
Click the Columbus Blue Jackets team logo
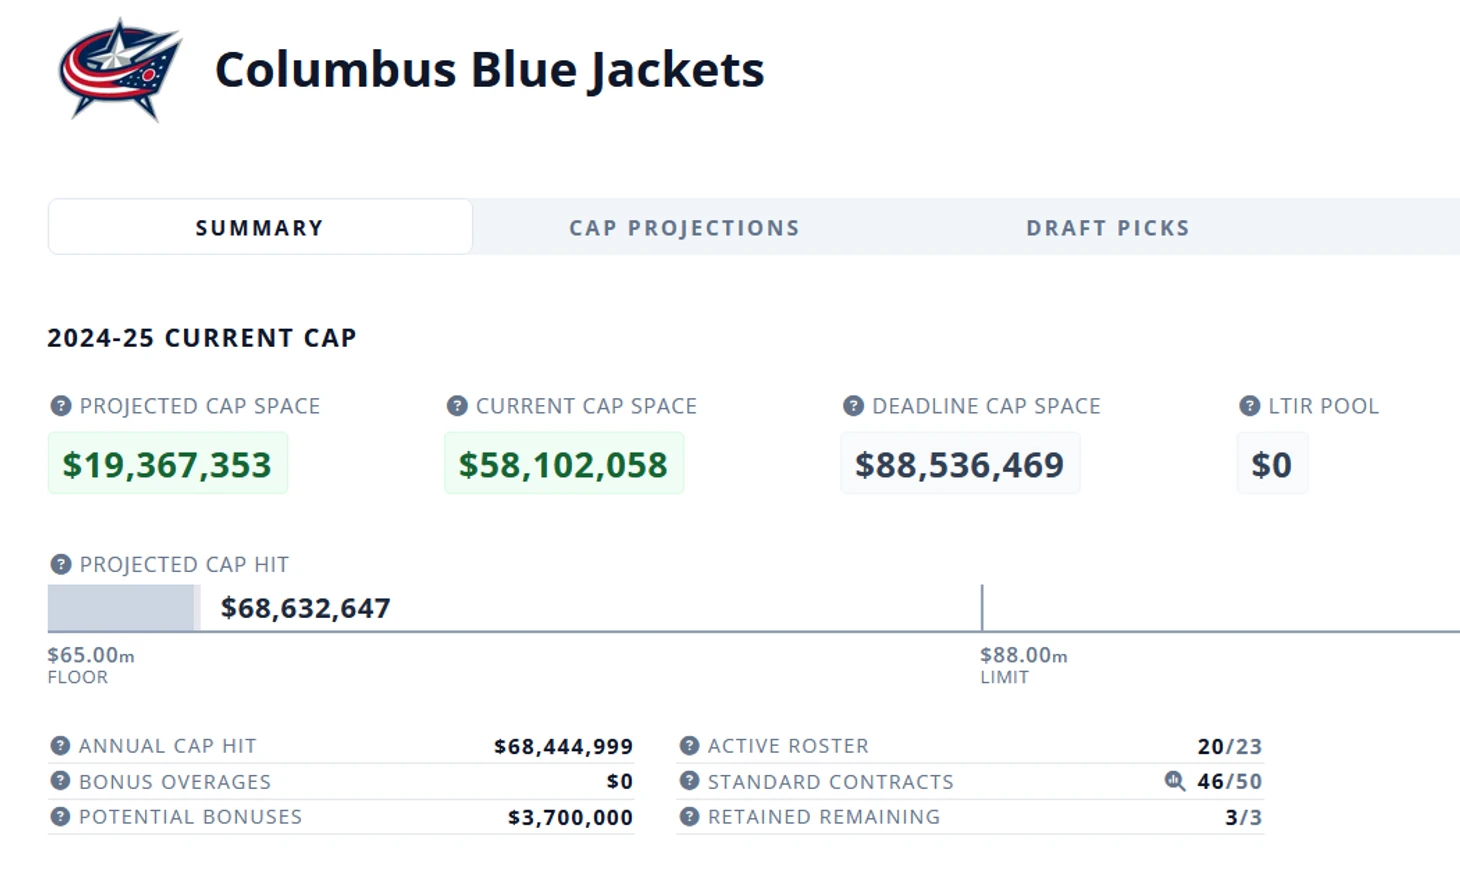[x=119, y=69]
